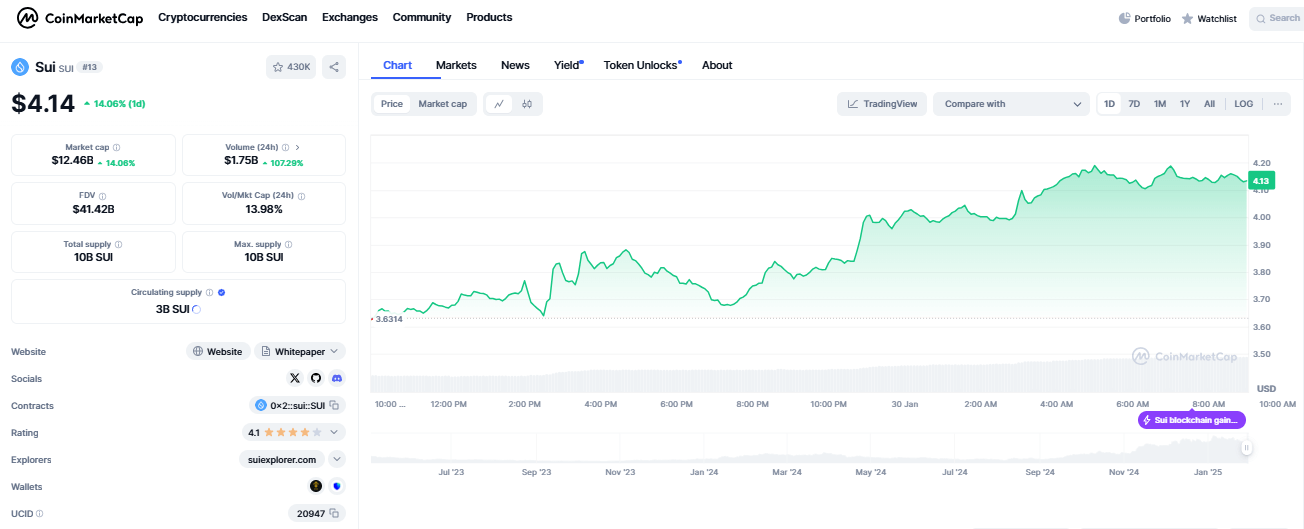Open chart in TradingView
Image resolution: width=1304 pixels, height=529 pixels.
[x=882, y=104]
